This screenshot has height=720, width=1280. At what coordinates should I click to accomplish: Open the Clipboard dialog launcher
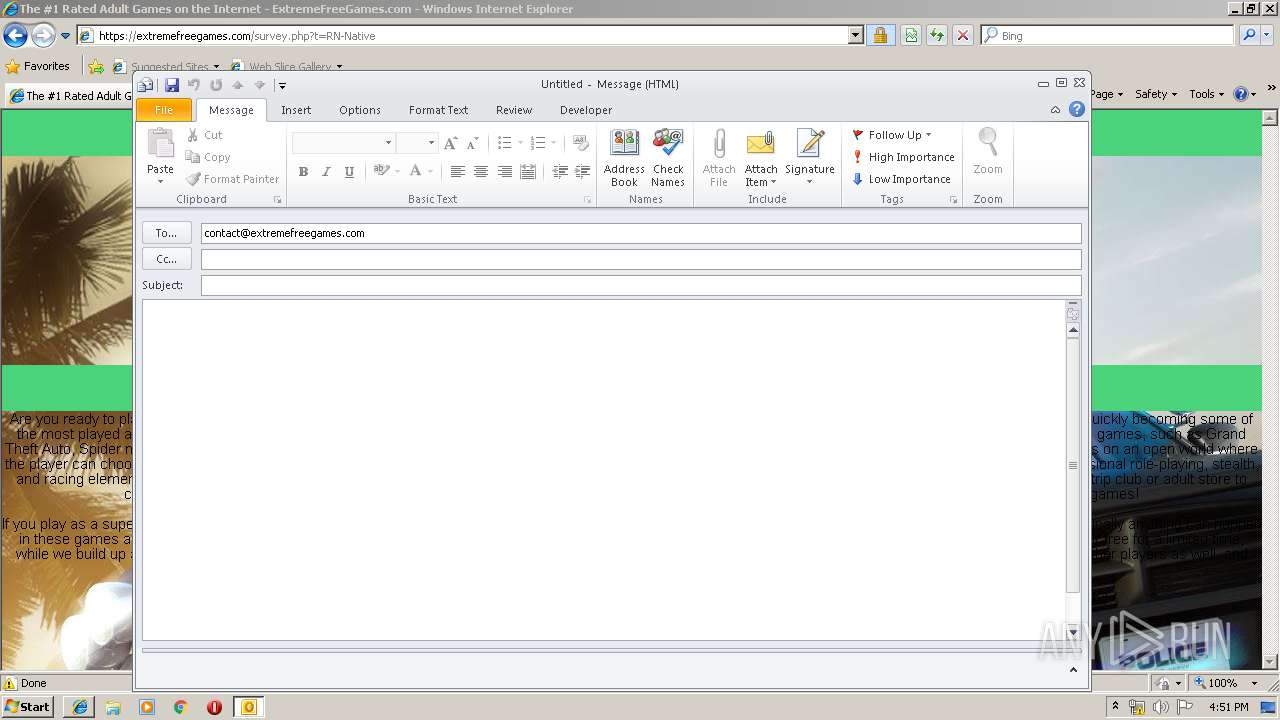pos(277,200)
